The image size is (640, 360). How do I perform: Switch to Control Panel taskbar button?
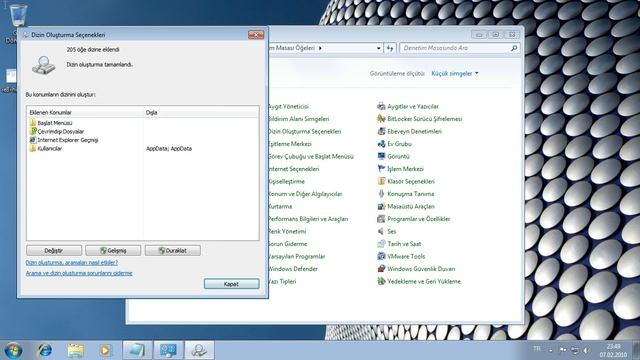click(168, 350)
